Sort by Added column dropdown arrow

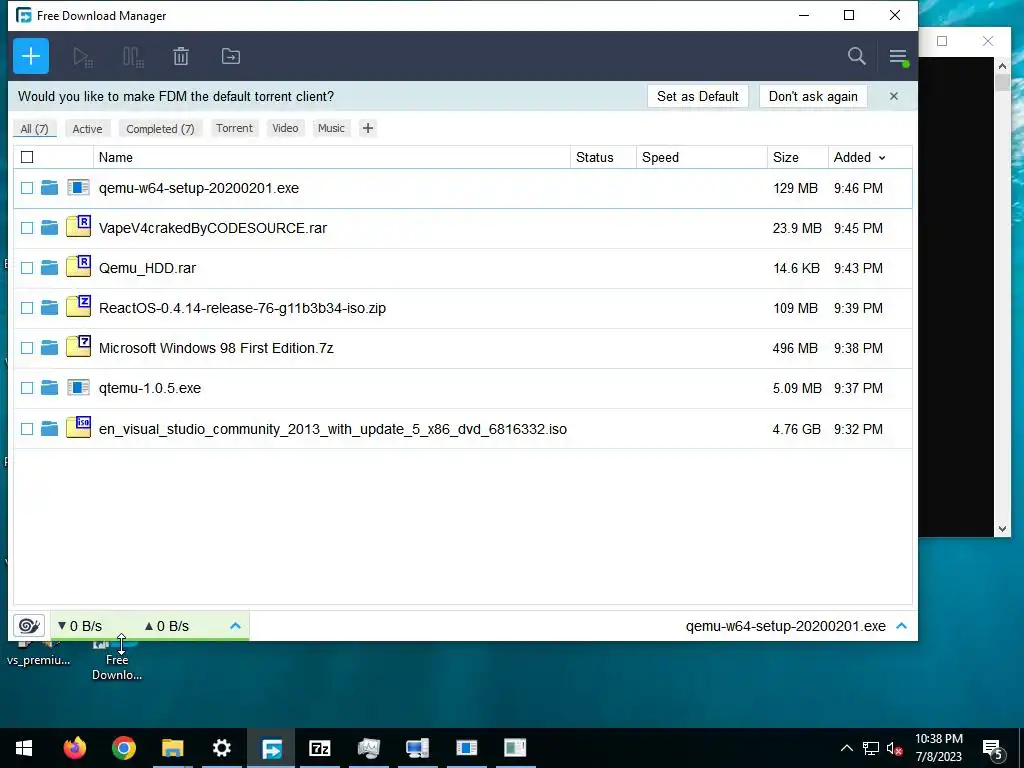(x=882, y=158)
